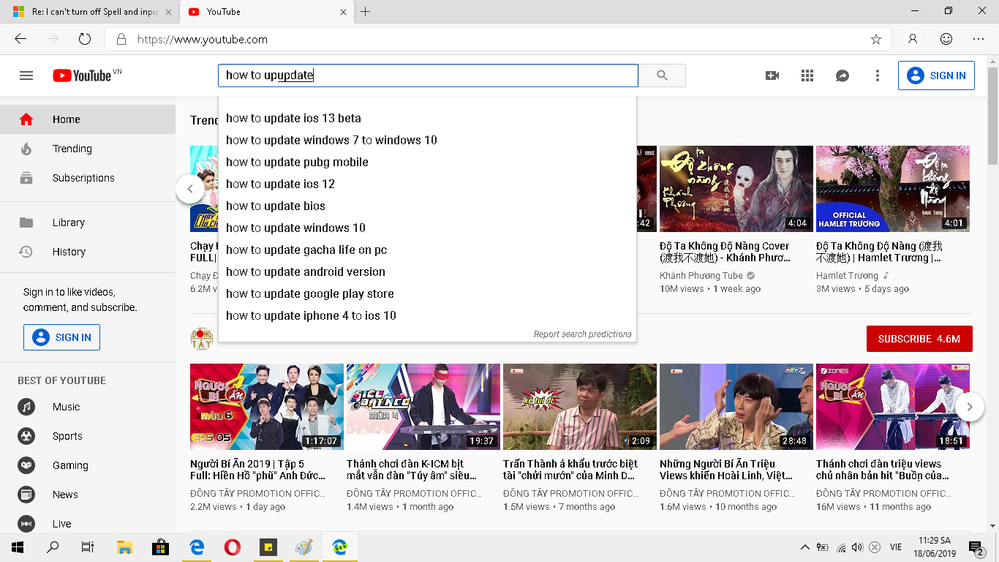Open Subscriptions in the sidebar
The height and width of the screenshot is (562, 999).
tap(88, 178)
